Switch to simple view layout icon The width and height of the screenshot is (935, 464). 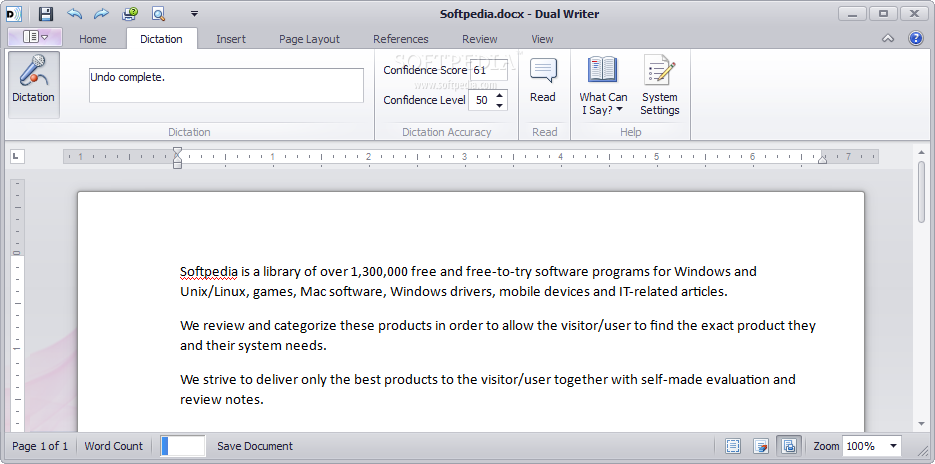tap(733, 446)
